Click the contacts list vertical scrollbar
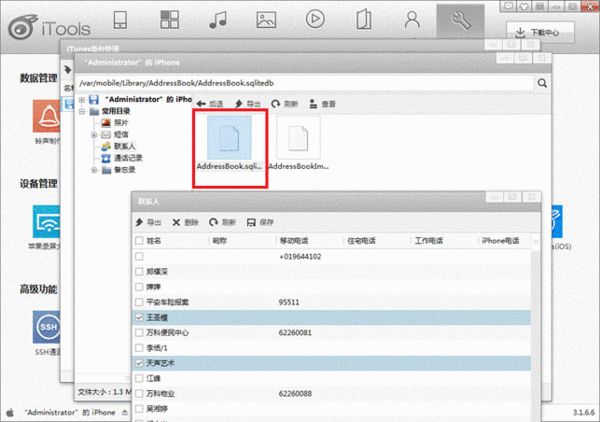This screenshot has height=422, width=600. (535, 329)
